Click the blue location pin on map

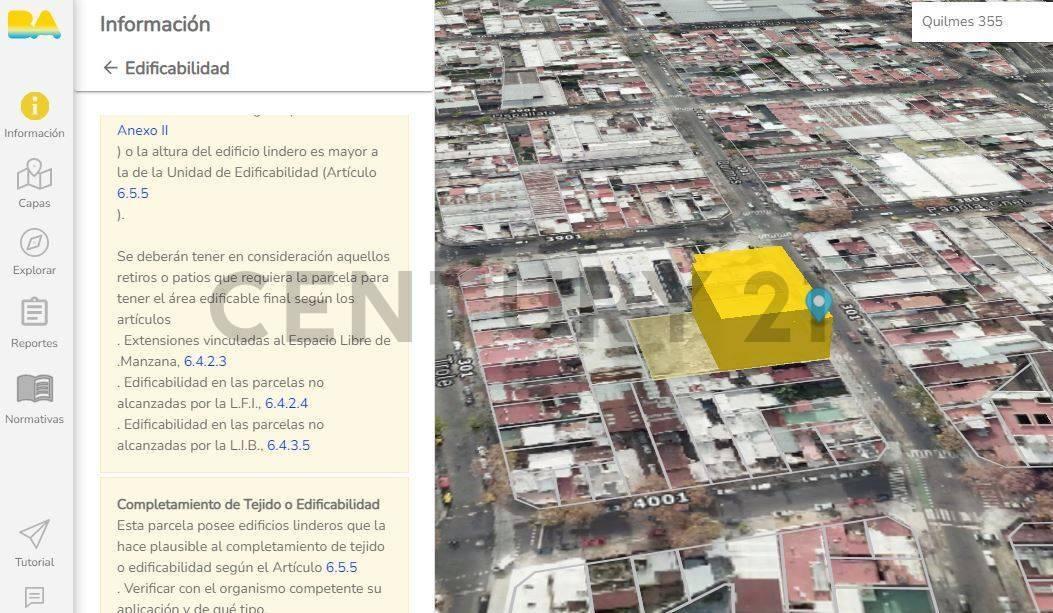point(819,303)
